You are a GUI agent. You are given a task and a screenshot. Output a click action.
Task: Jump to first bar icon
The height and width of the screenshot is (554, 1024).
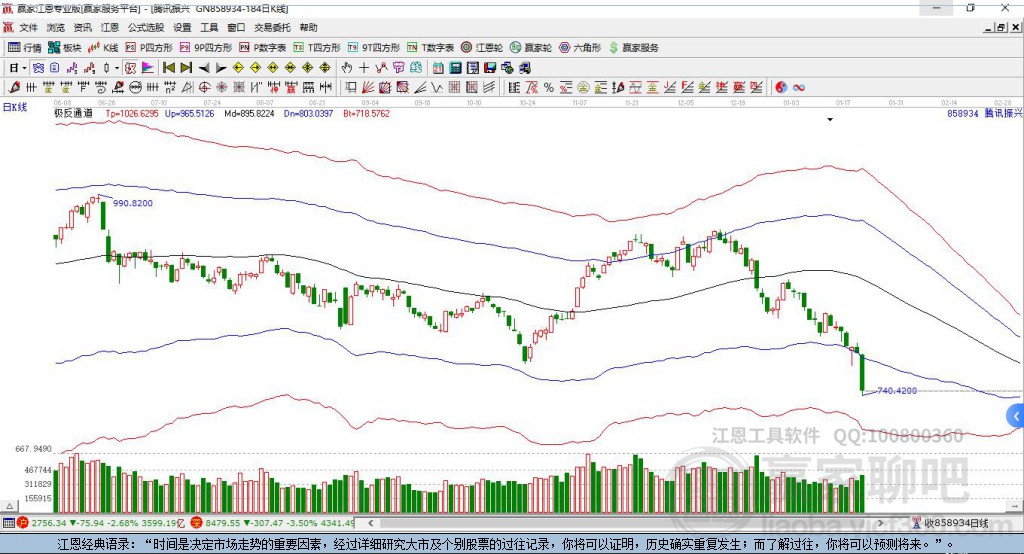(x=168, y=68)
